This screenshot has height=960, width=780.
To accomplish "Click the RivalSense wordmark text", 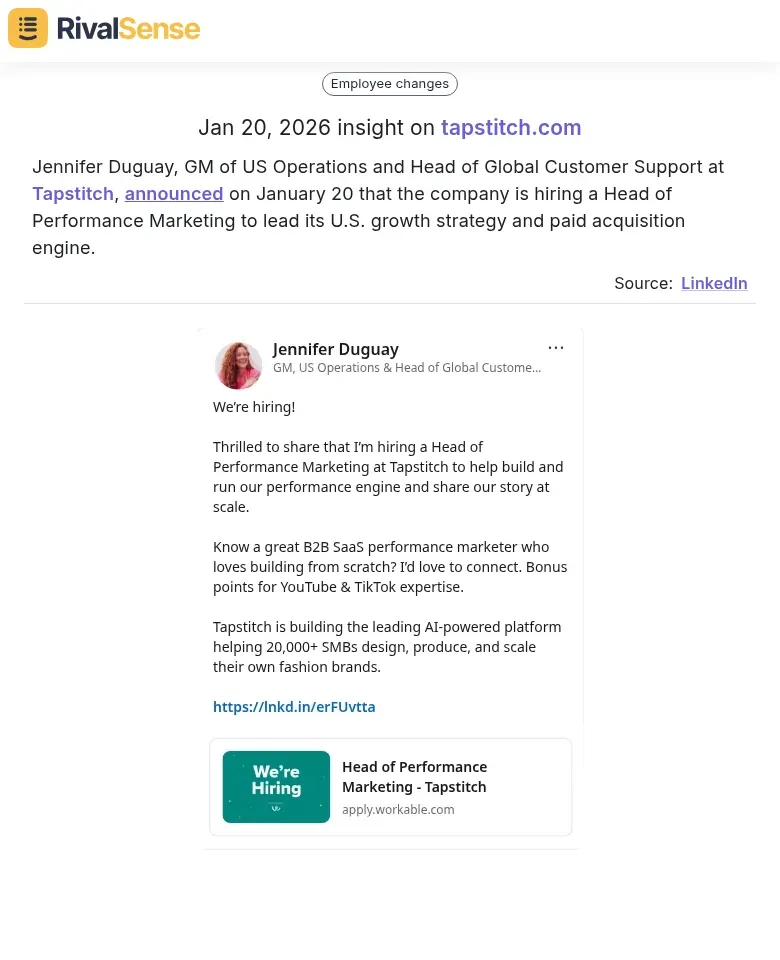I will (128, 28).
